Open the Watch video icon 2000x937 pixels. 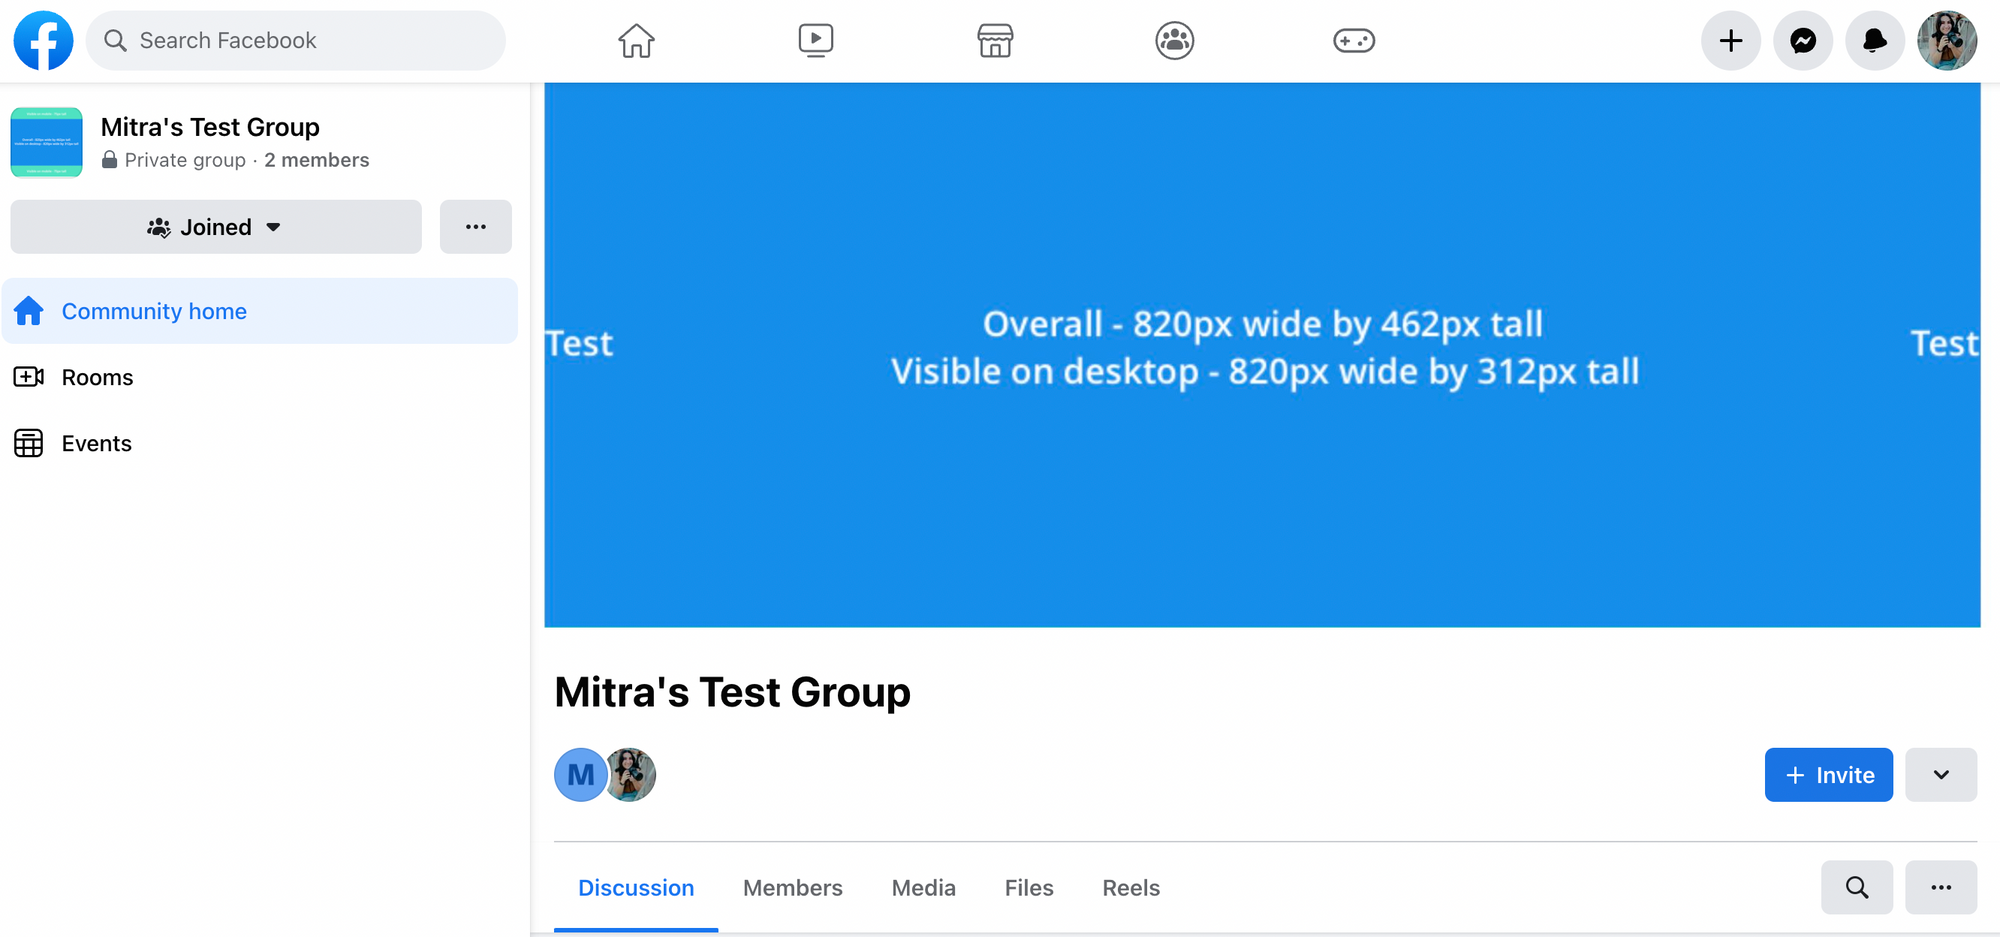(x=816, y=41)
